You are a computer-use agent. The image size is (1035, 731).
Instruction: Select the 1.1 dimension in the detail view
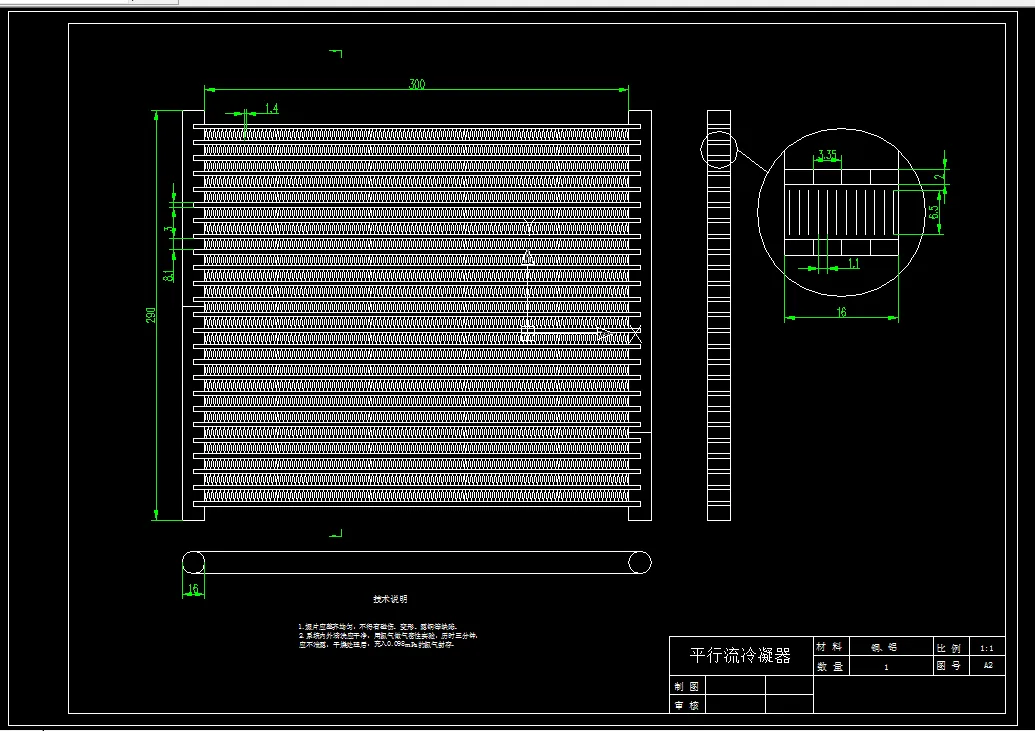(853, 263)
